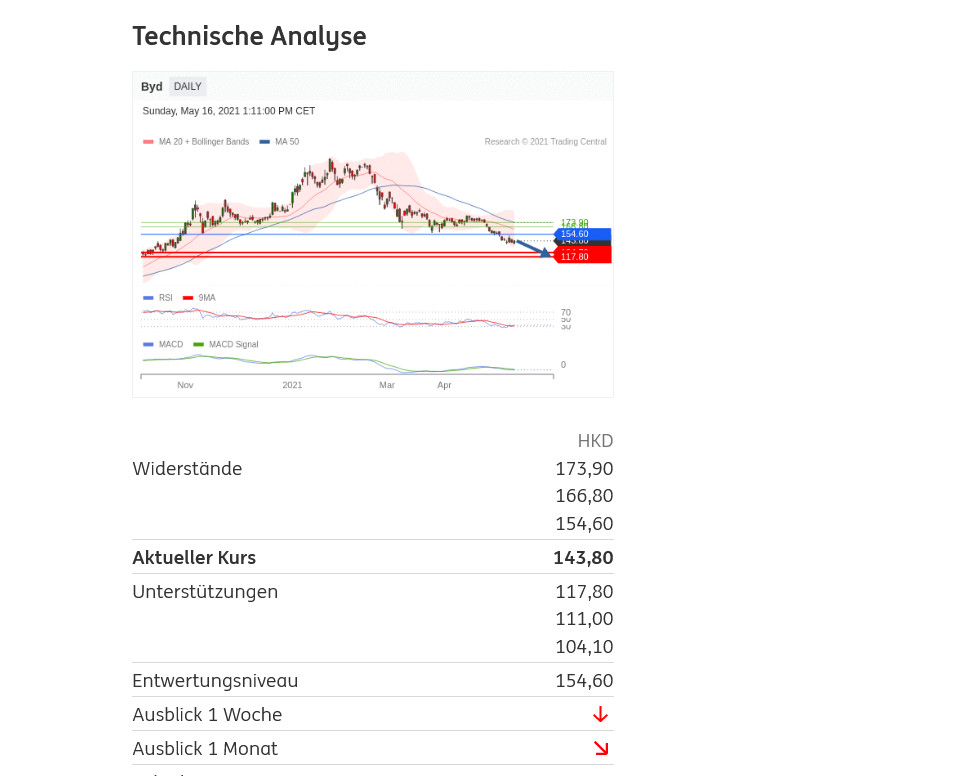Screen dimensions: 969x776
Task: Click the MA 20 + Bollinger Bands legend marker
Action: tap(148, 142)
